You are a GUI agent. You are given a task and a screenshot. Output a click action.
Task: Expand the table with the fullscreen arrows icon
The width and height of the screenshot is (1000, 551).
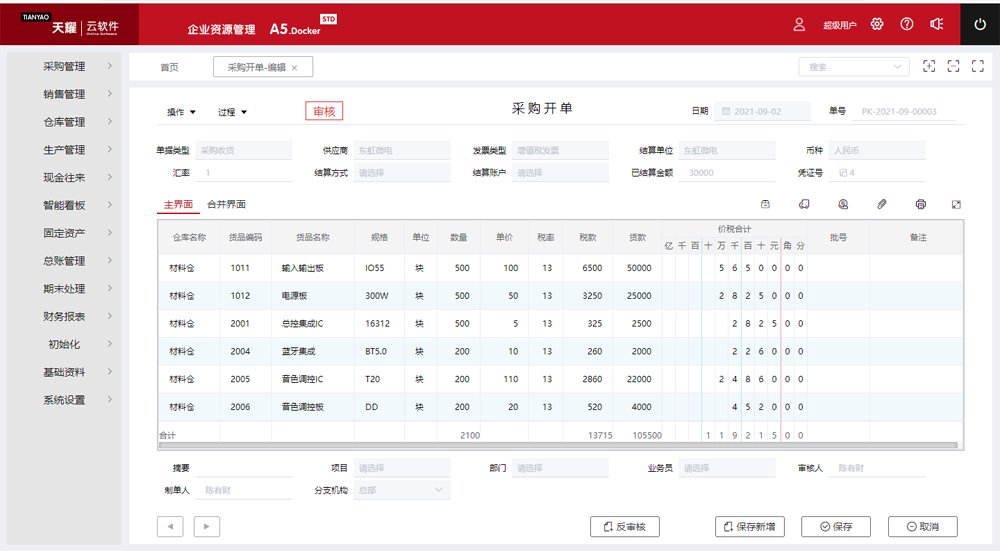pos(956,204)
